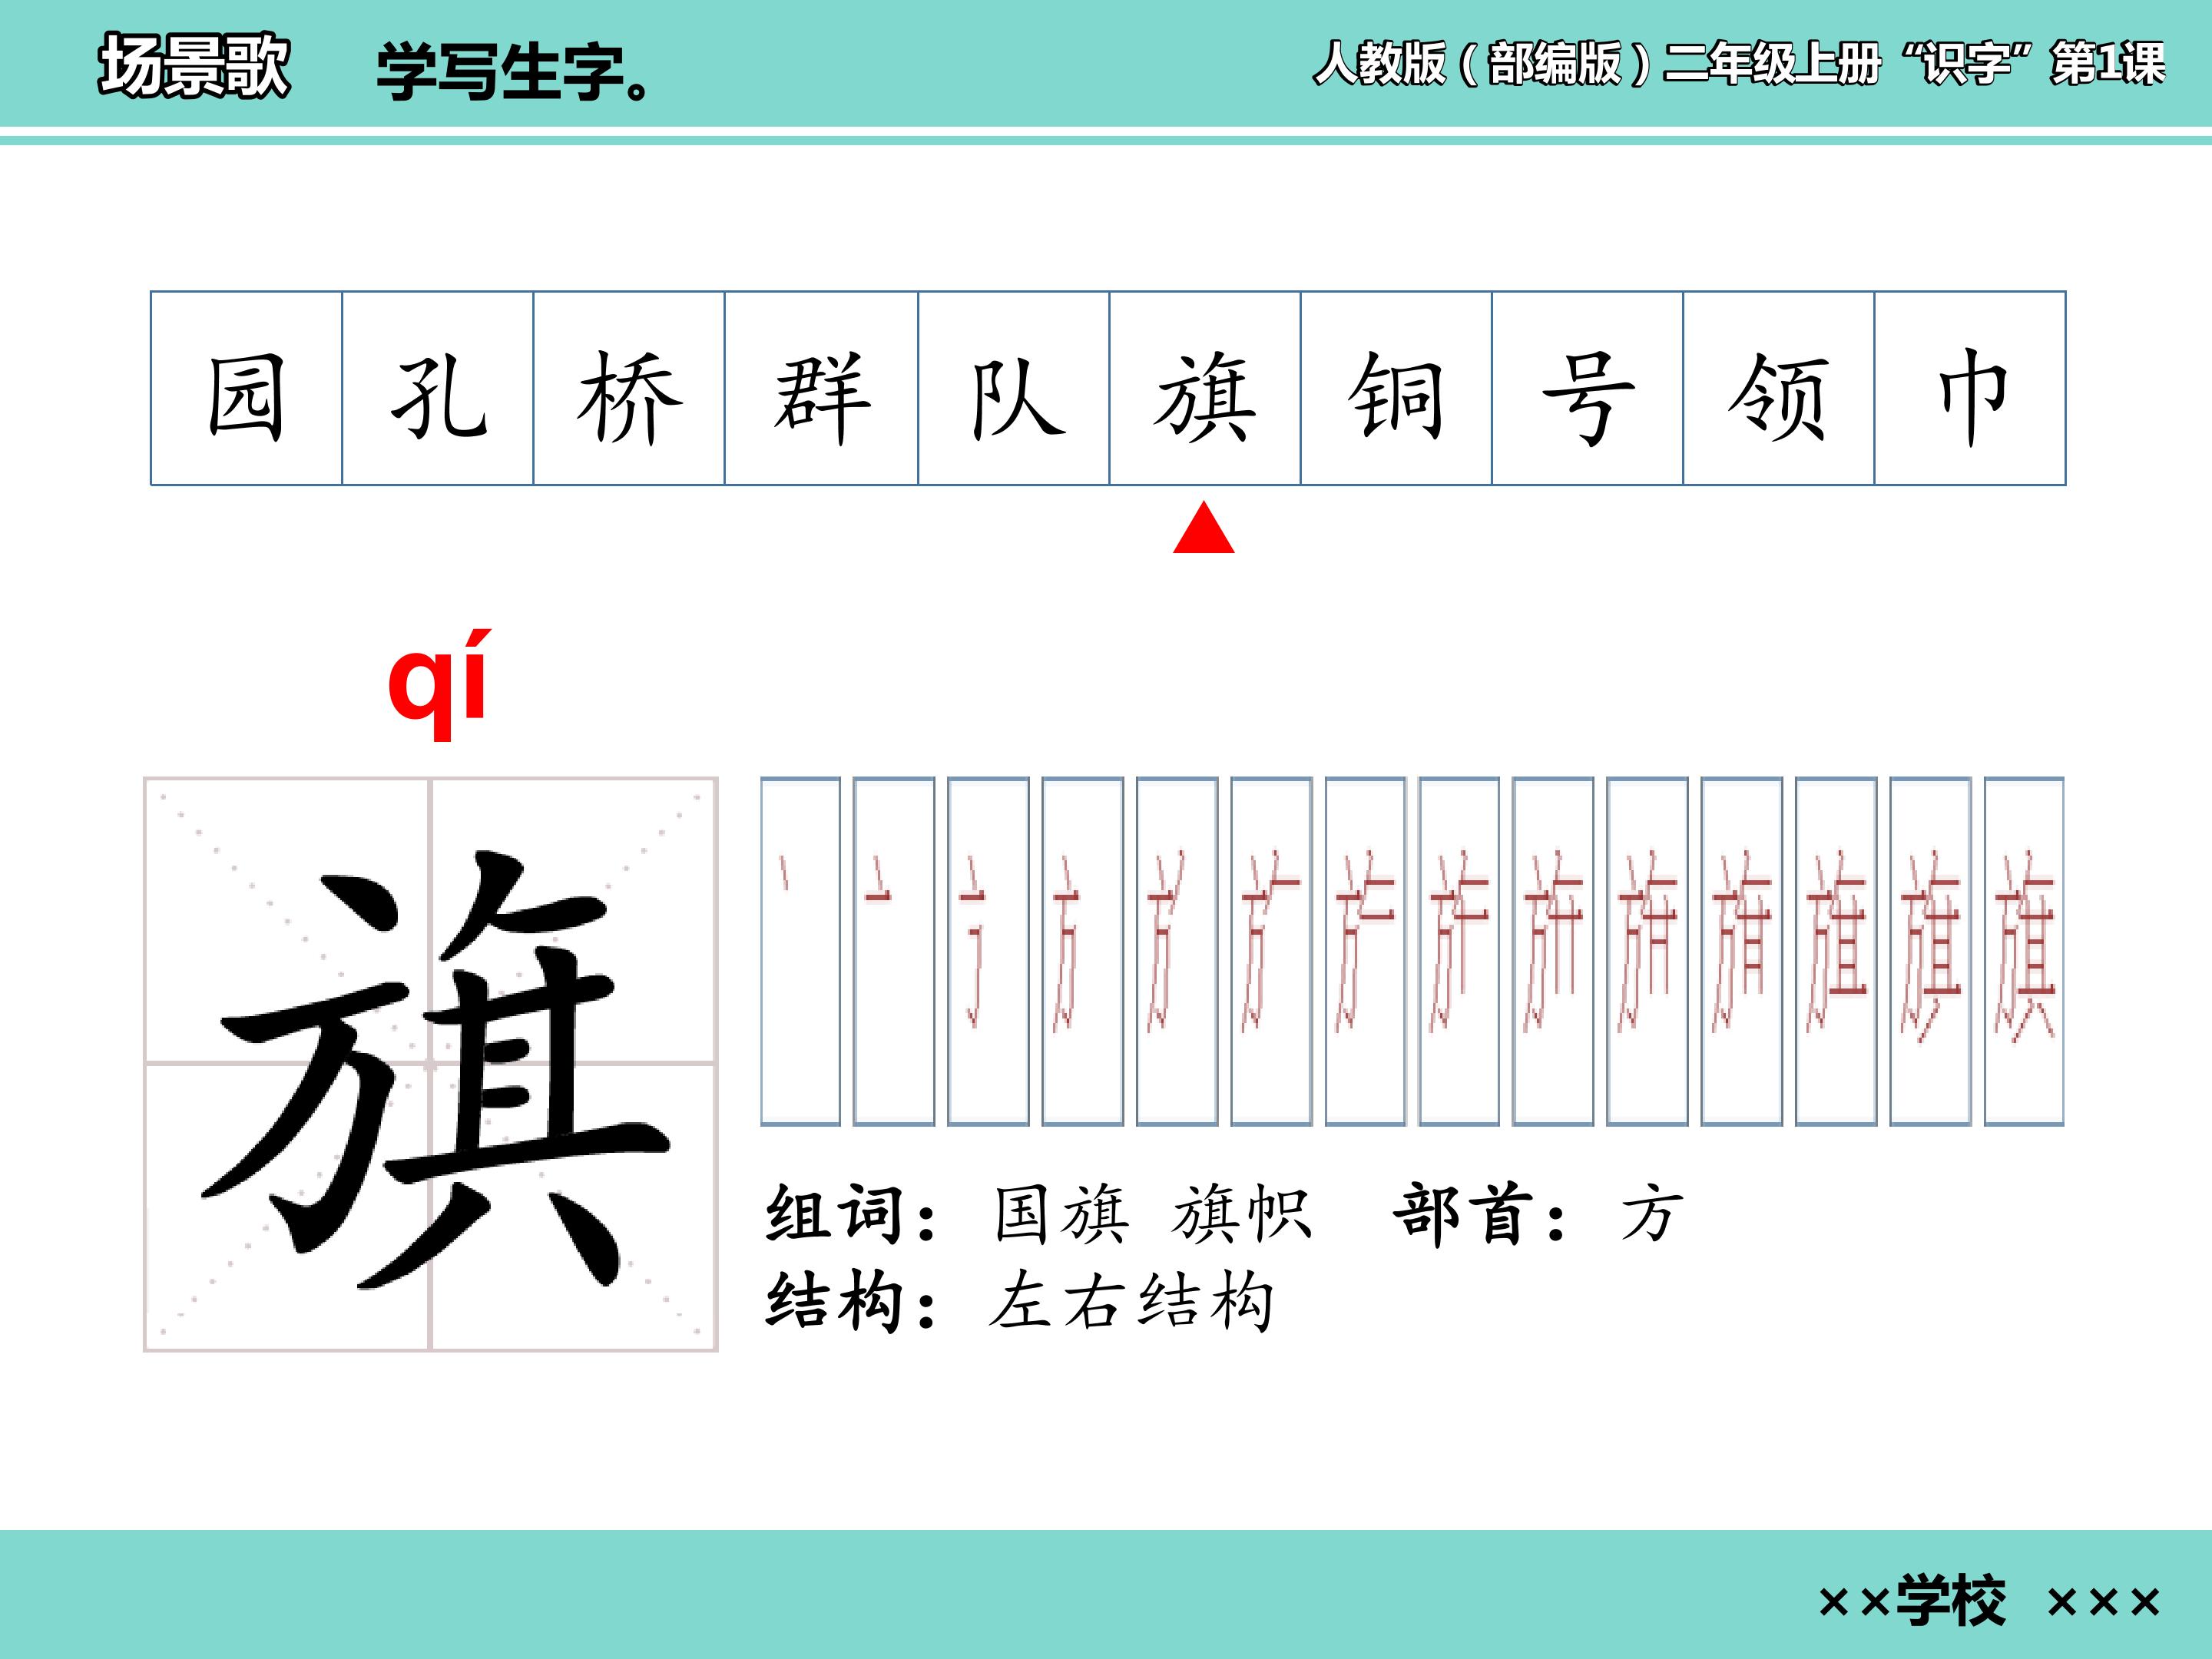Click the 场景歌 title in header
Viewport: 2212px width, 1659px height.
(194, 66)
